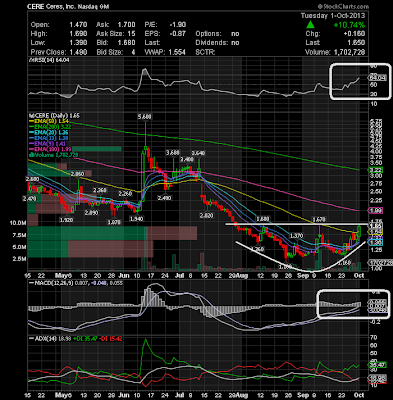Image resolution: width=393 pixels, height=400 pixels.
Task: Click the SCTR label
Action: coord(205,52)
